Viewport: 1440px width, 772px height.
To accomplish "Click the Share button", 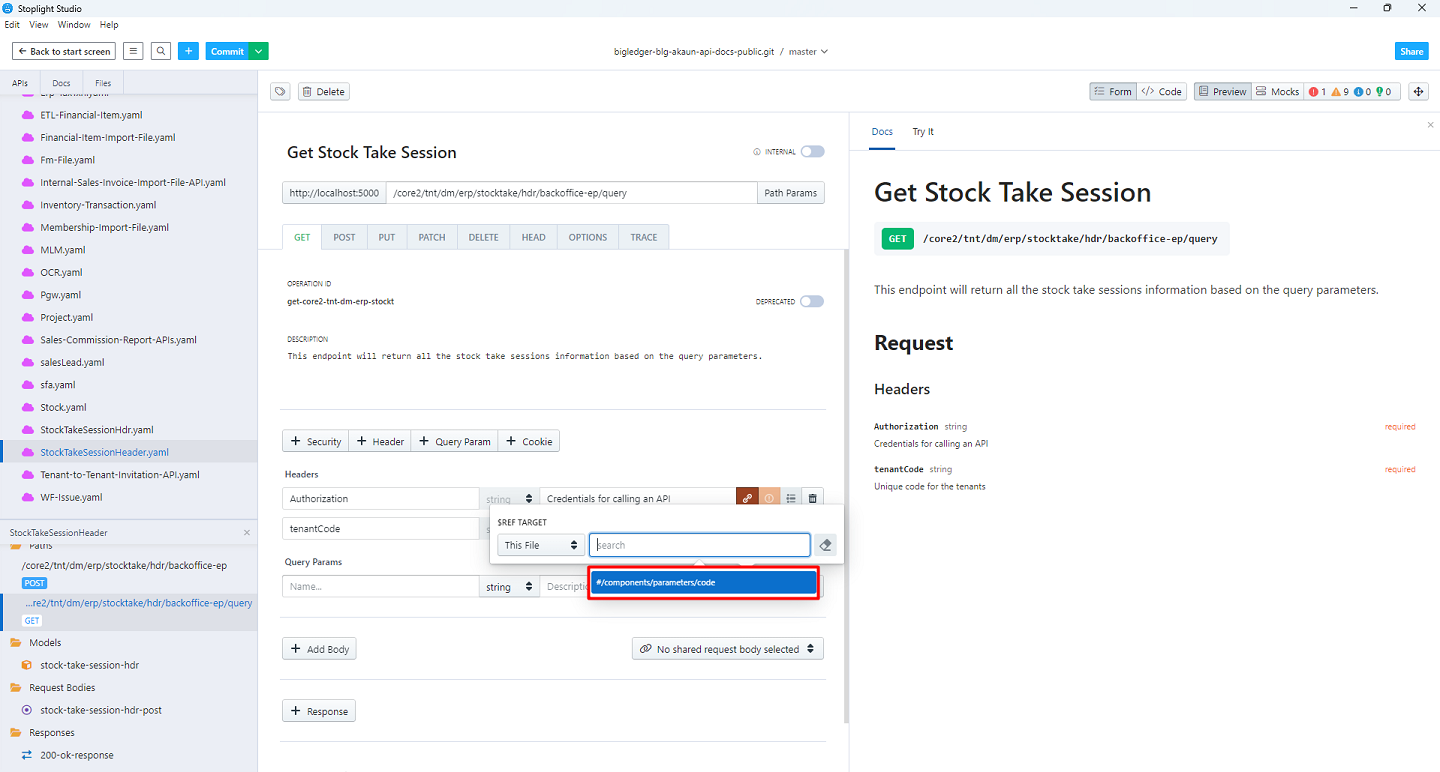I will point(1411,51).
